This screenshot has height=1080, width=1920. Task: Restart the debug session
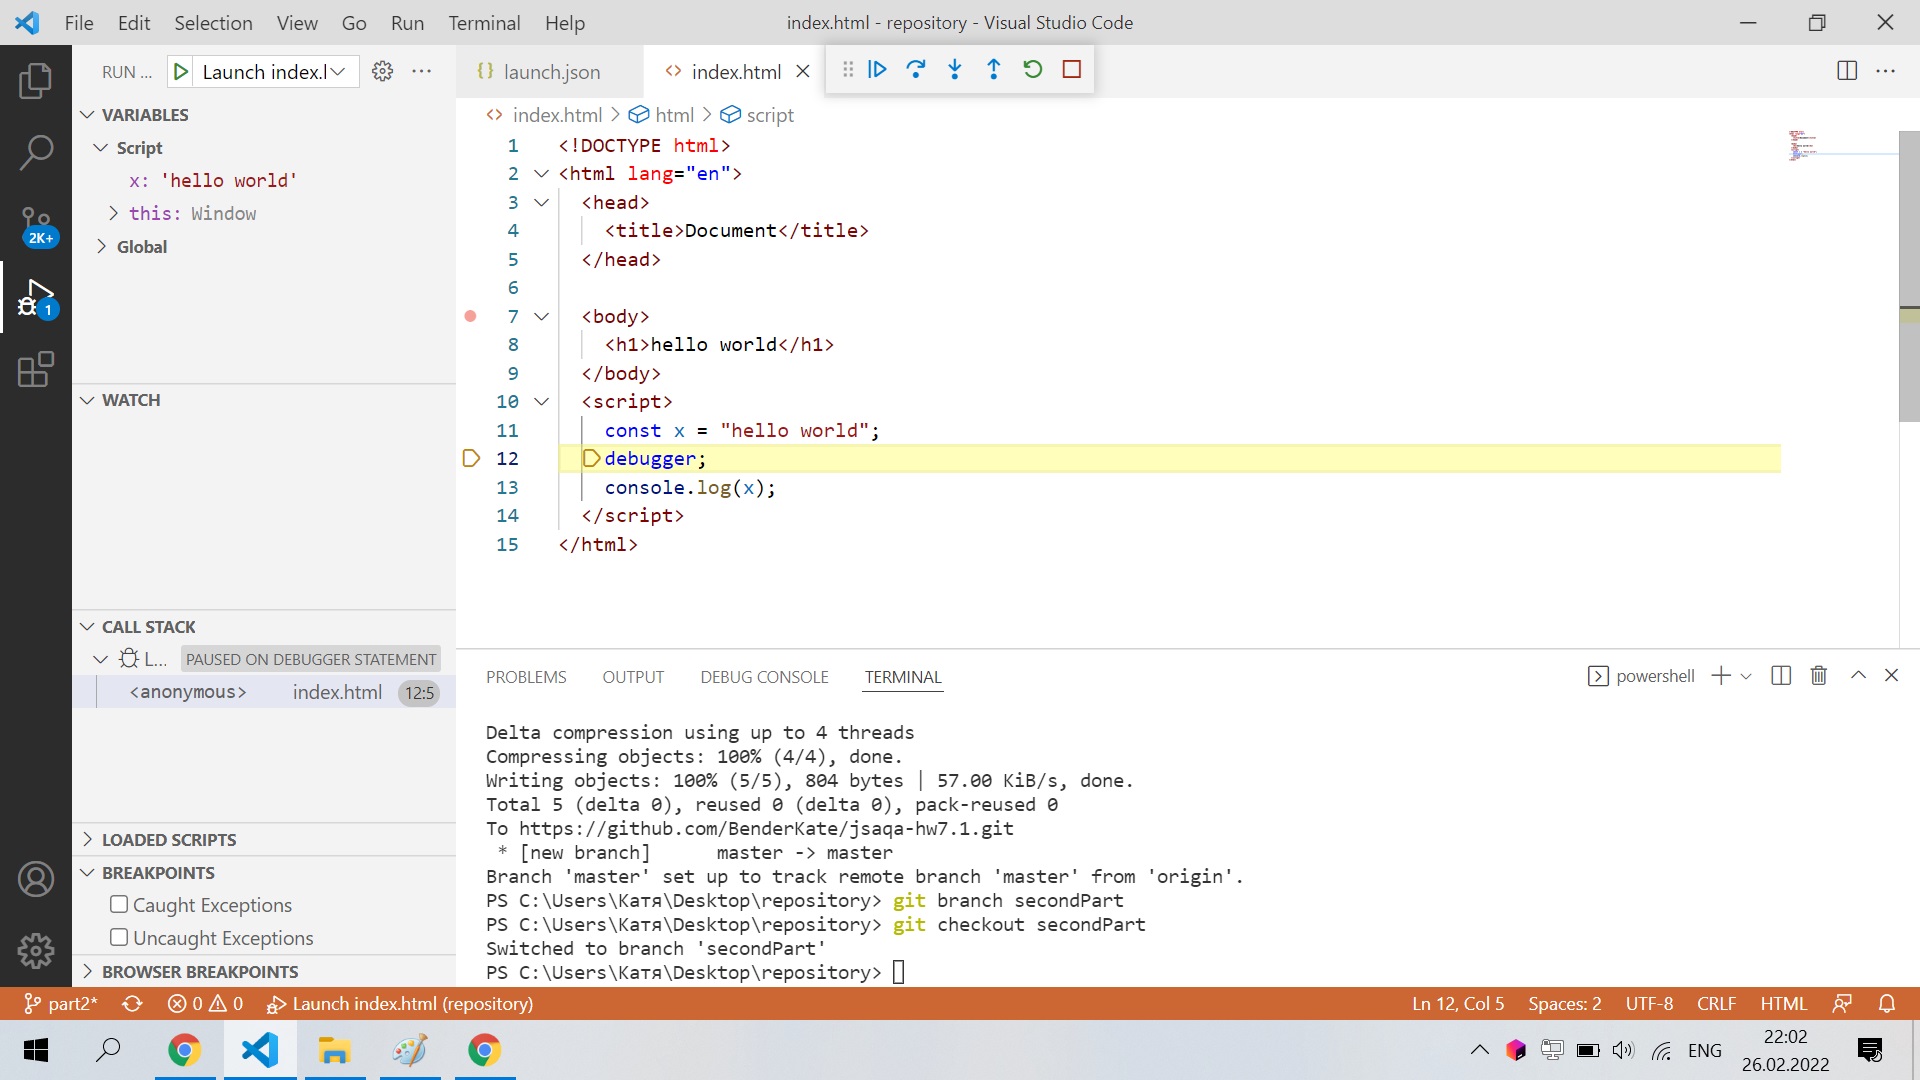(1033, 69)
